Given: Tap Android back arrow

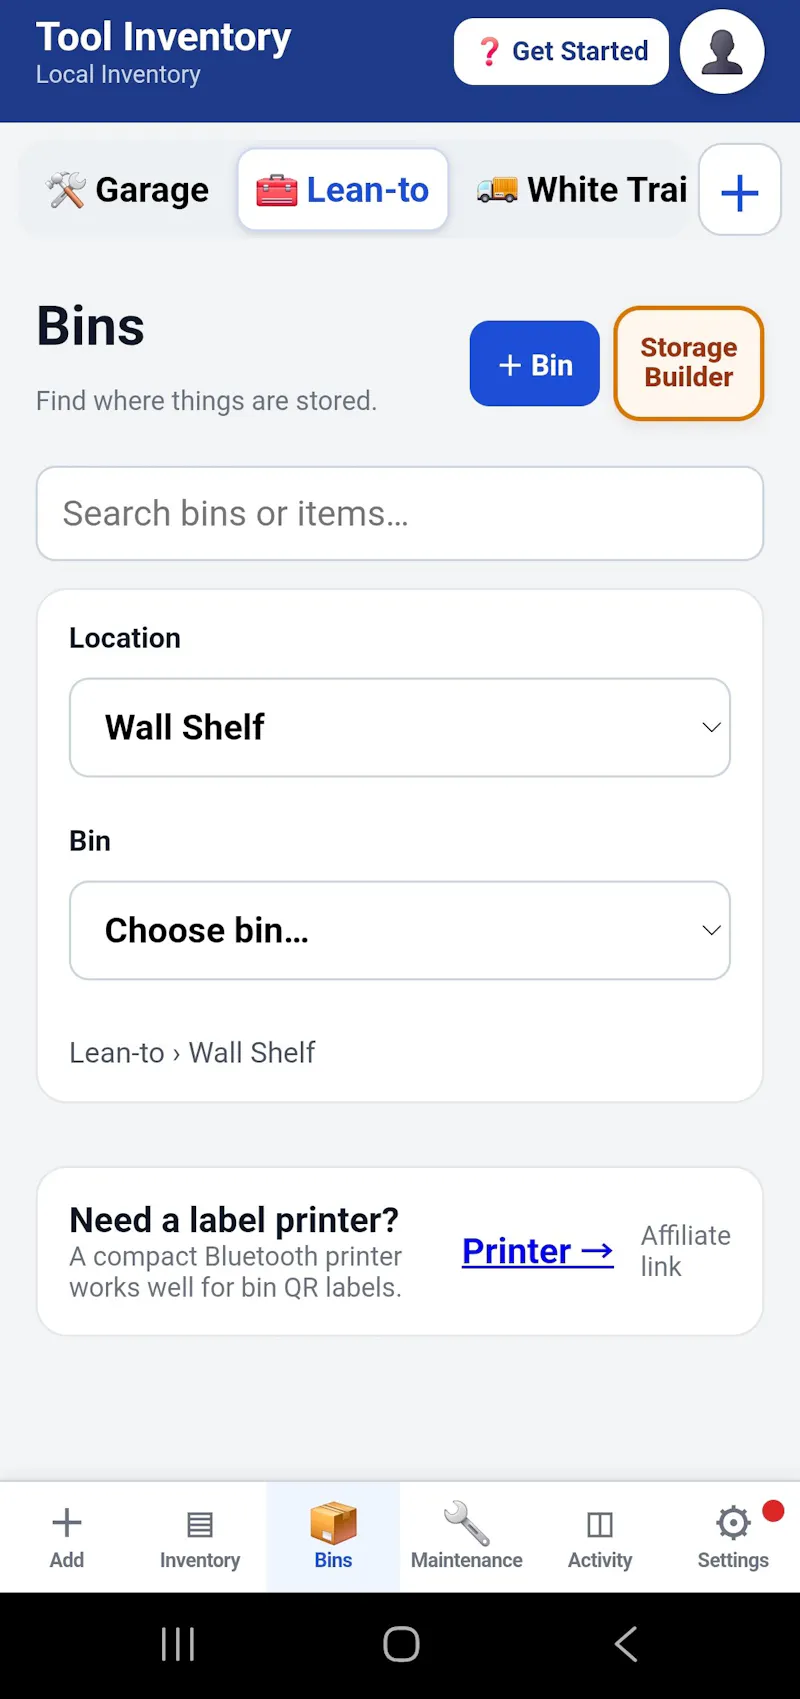Looking at the screenshot, I should (626, 1644).
